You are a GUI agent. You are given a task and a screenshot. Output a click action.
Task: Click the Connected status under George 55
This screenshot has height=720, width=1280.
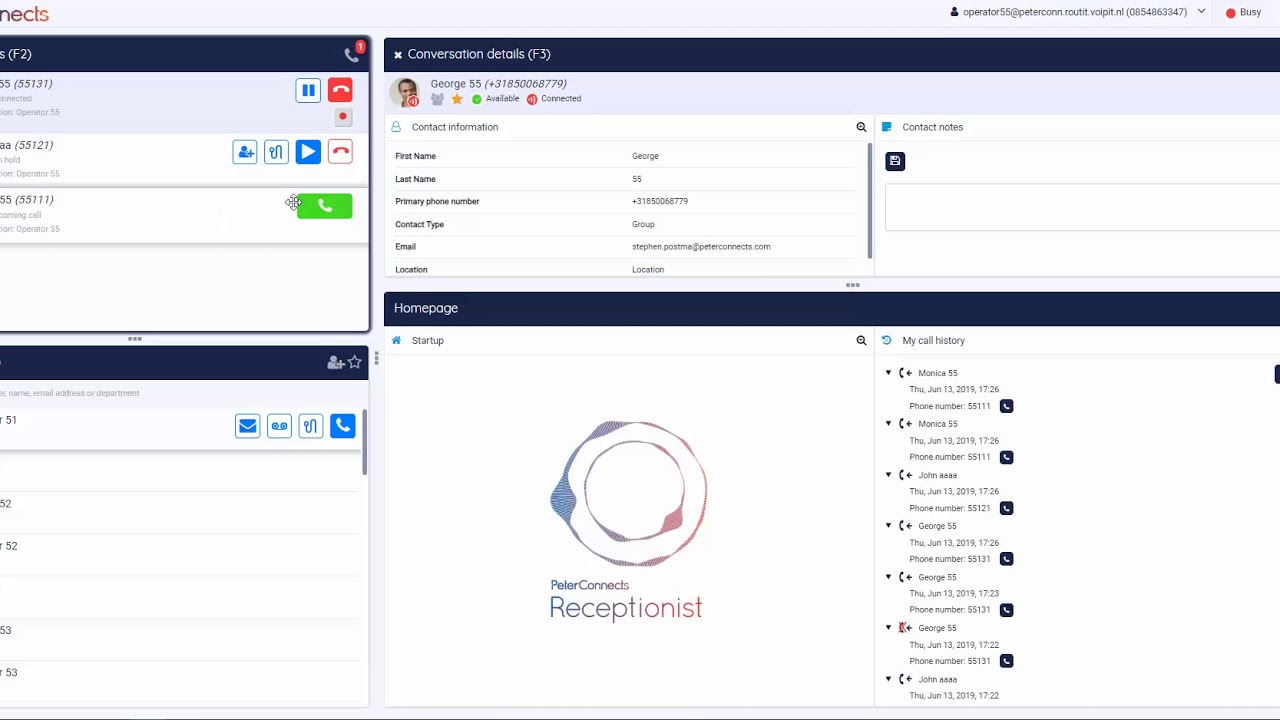(554, 99)
